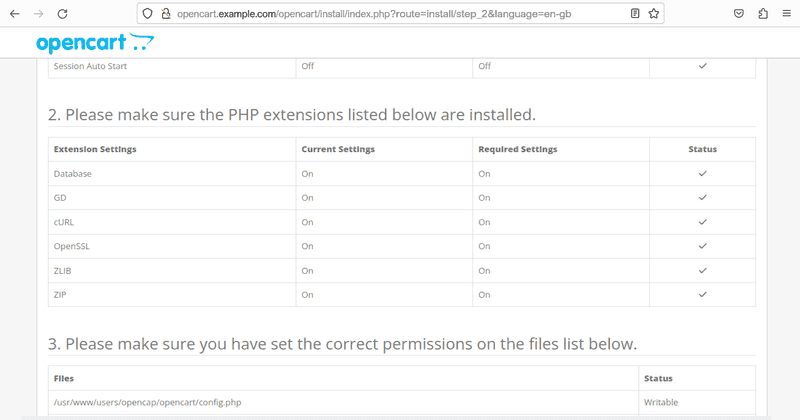This screenshot has width=800, height=420.
Task: Click the browser forward arrow
Action: [38, 14]
